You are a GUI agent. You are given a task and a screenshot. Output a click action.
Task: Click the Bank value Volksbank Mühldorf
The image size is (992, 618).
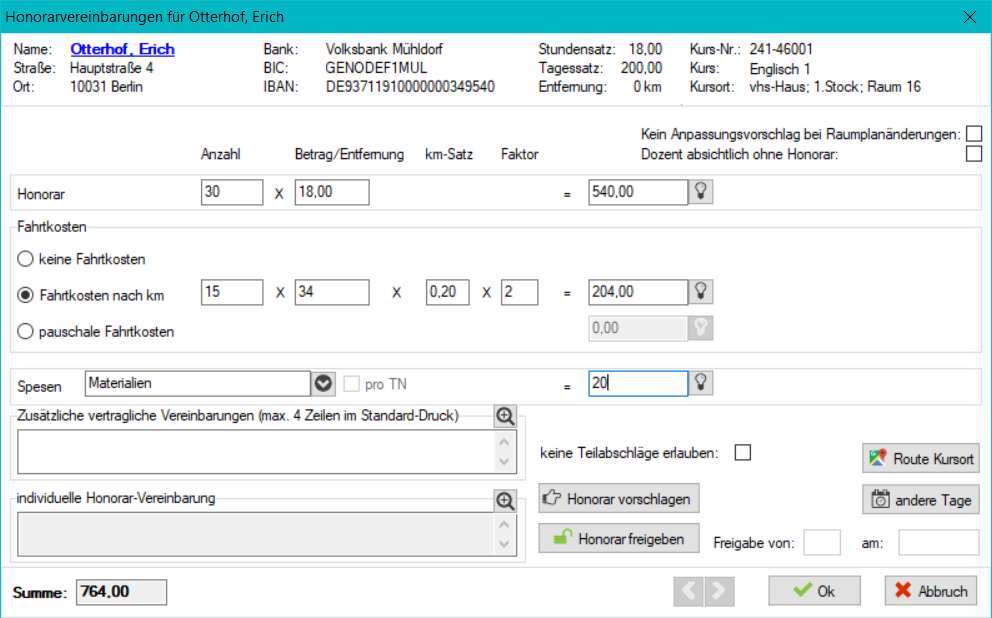pyautogui.click(x=384, y=49)
